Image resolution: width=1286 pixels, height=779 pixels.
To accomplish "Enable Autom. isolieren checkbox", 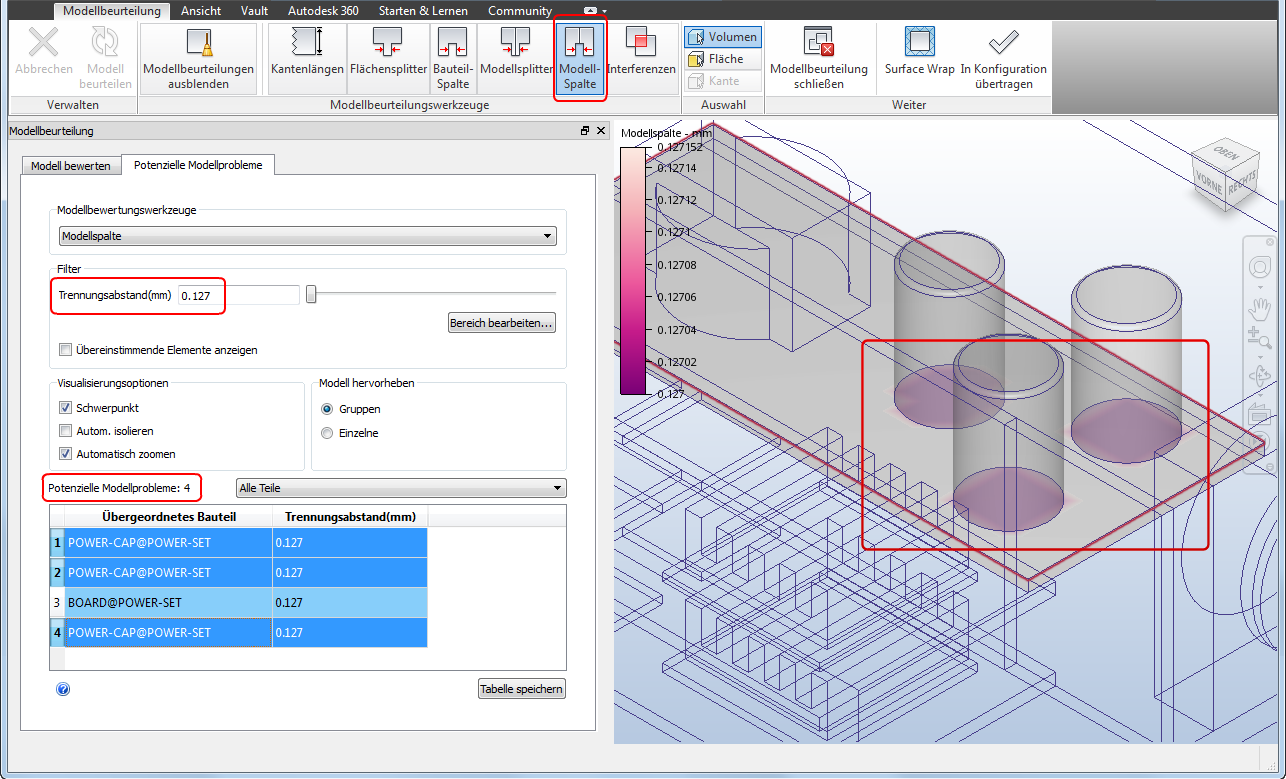I will [66, 431].
